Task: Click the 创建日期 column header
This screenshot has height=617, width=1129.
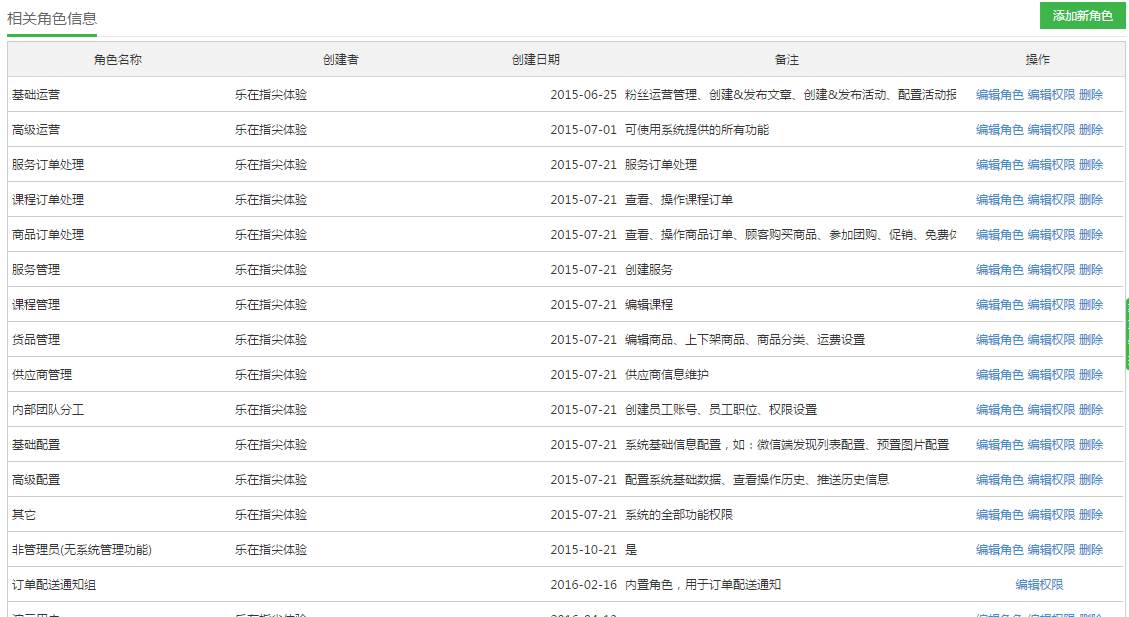Action: (x=536, y=60)
